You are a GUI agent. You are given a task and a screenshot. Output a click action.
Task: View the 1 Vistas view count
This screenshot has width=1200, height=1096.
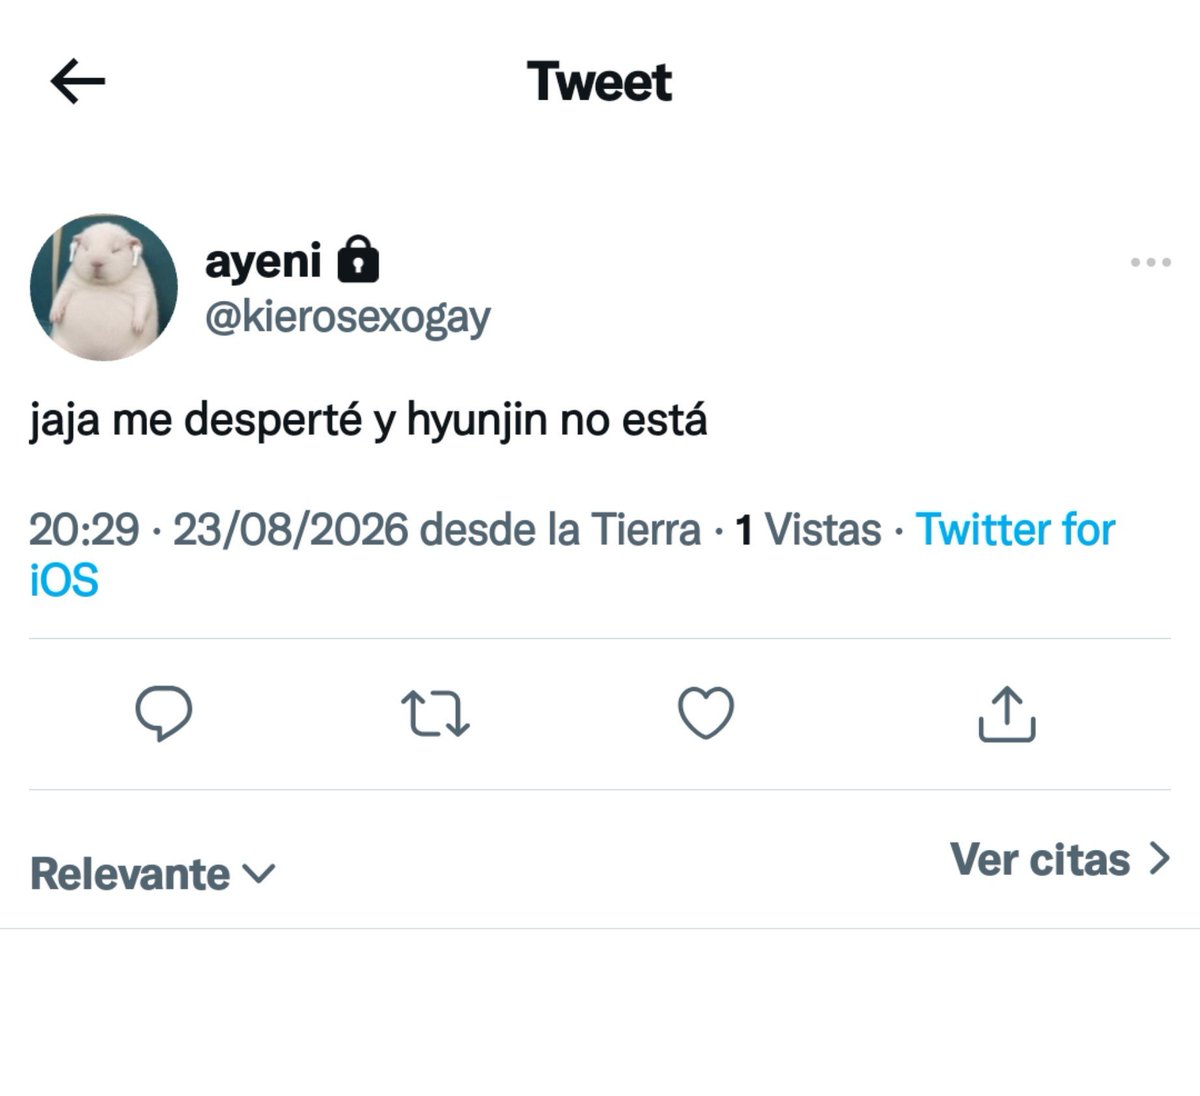[x=808, y=530]
